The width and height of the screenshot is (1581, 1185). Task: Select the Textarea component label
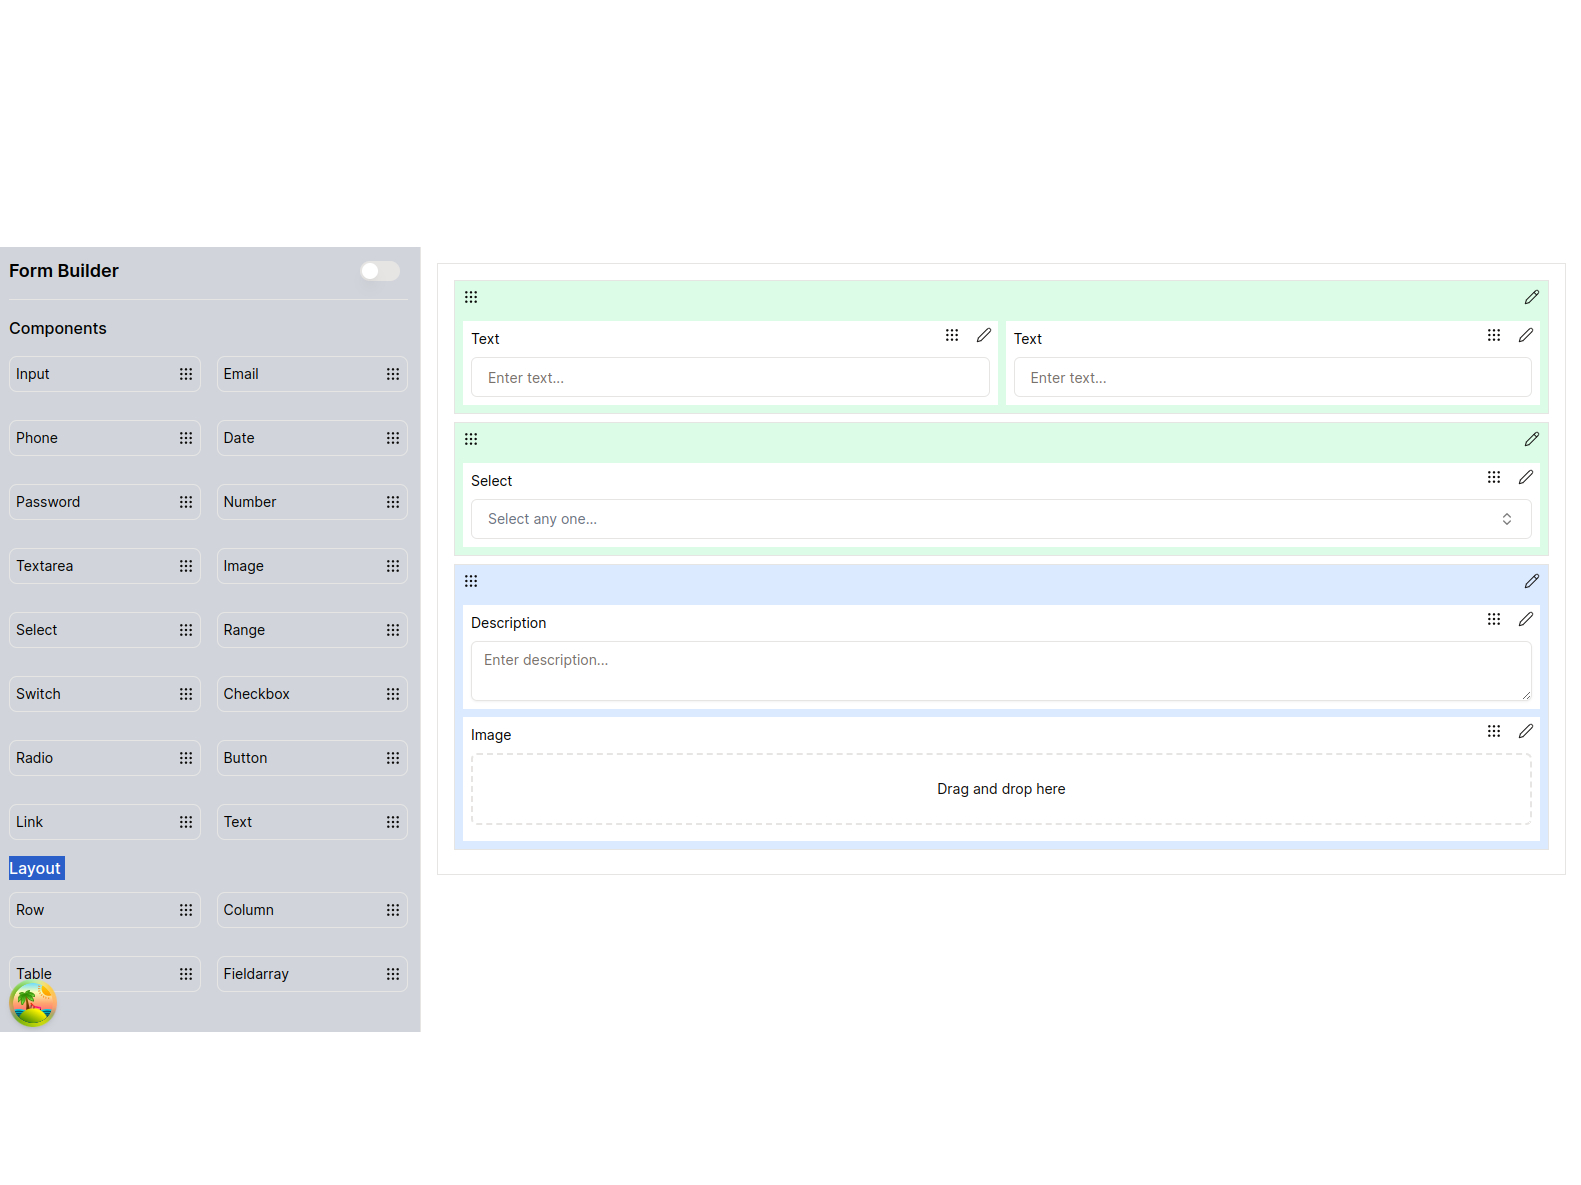[x=45, y=566]
